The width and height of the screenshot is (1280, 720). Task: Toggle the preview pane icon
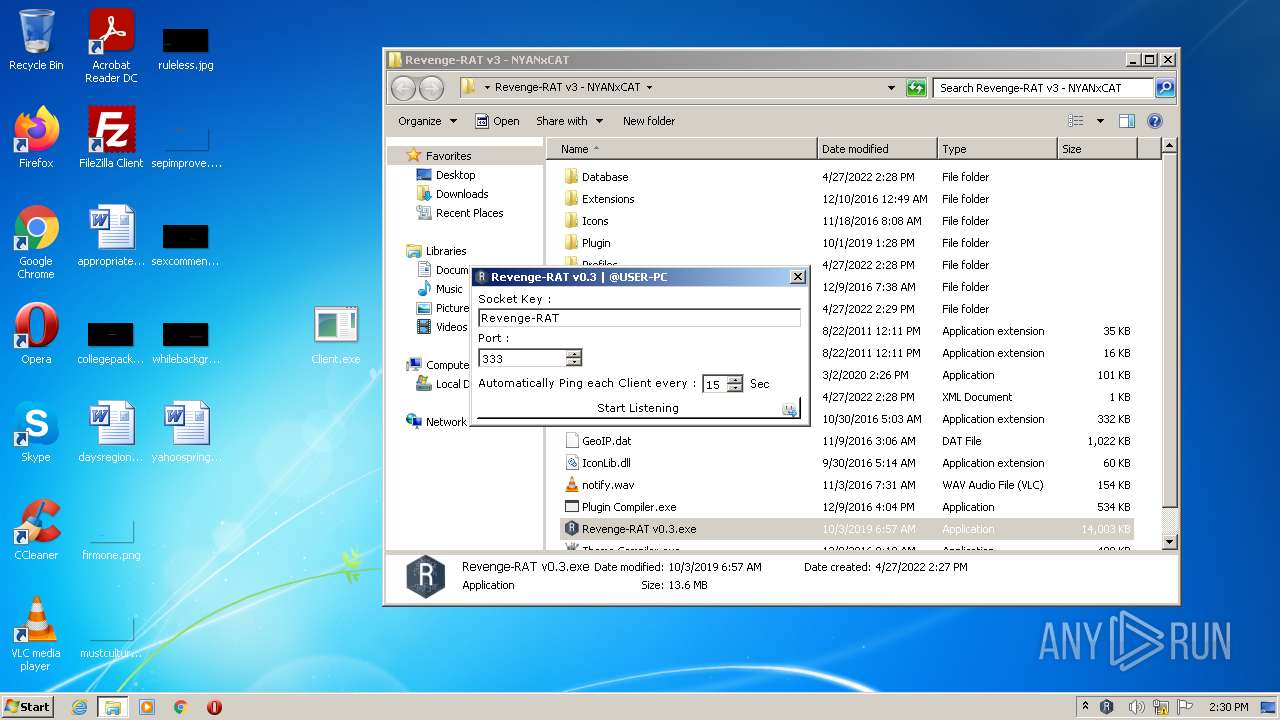(x=1127, y=121)
